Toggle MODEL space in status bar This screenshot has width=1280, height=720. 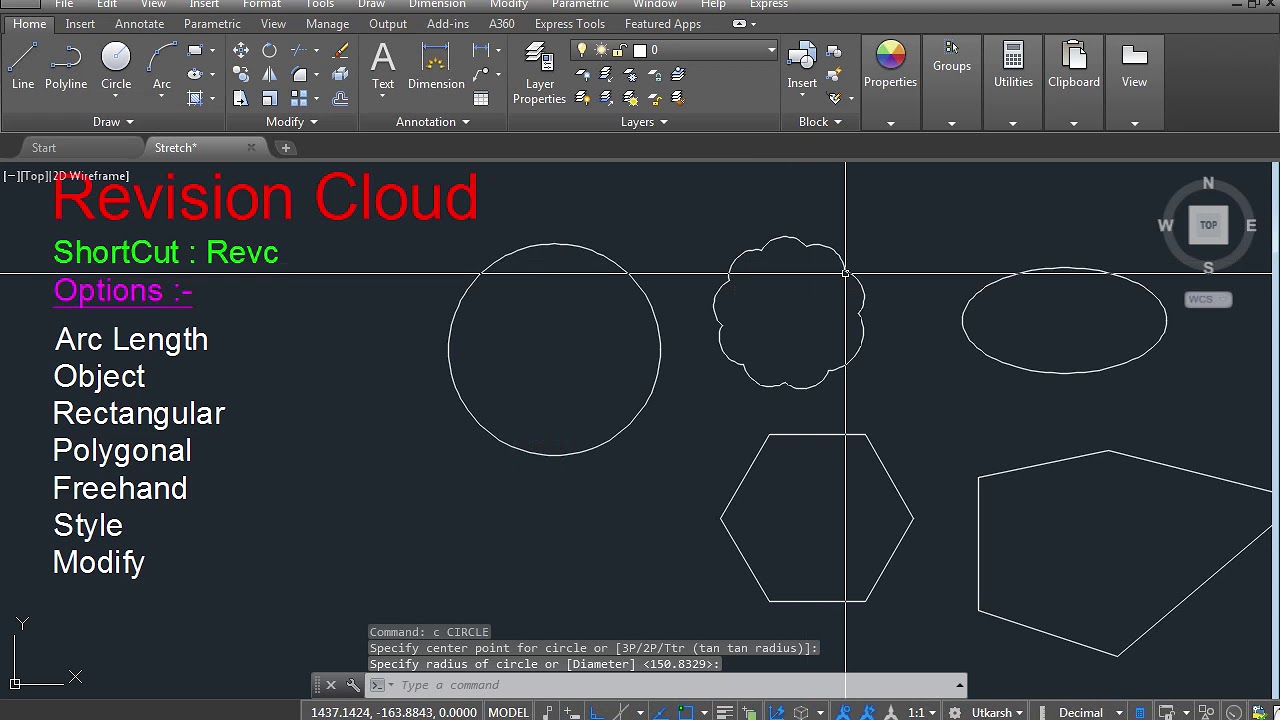(508, 712)
